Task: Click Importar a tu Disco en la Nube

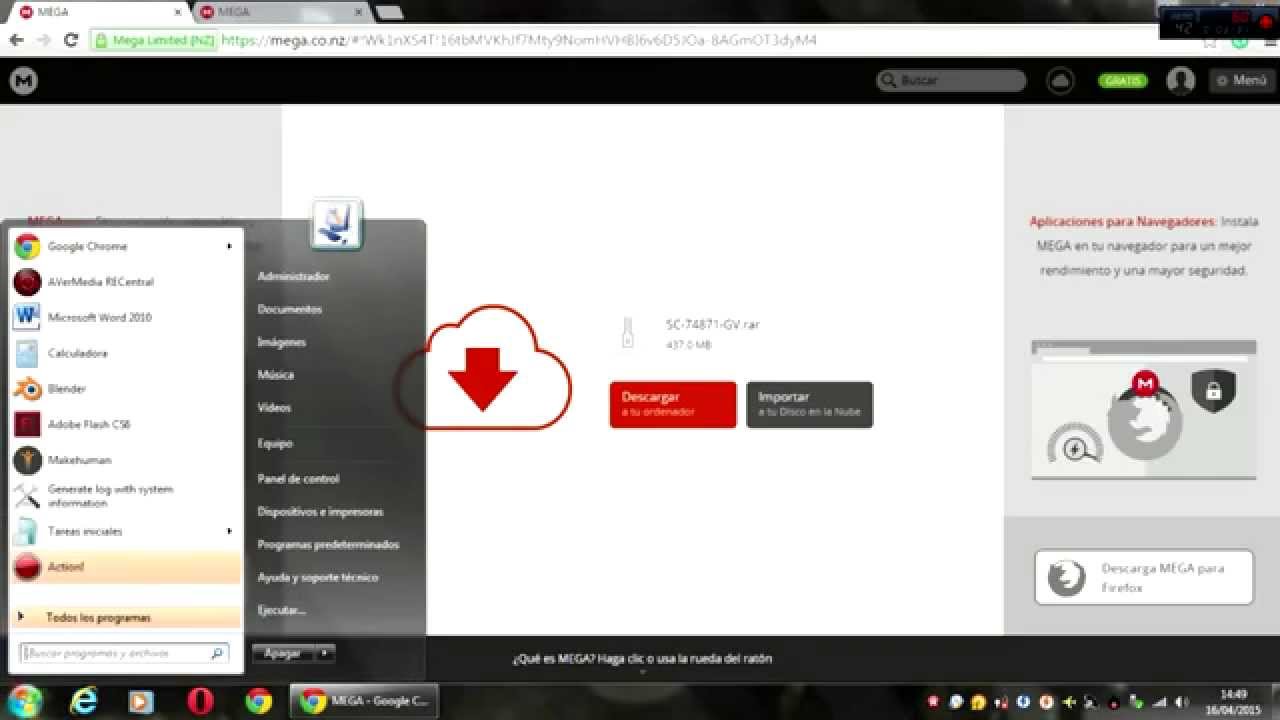Action: pyautogui.click(x=810, y=405)
